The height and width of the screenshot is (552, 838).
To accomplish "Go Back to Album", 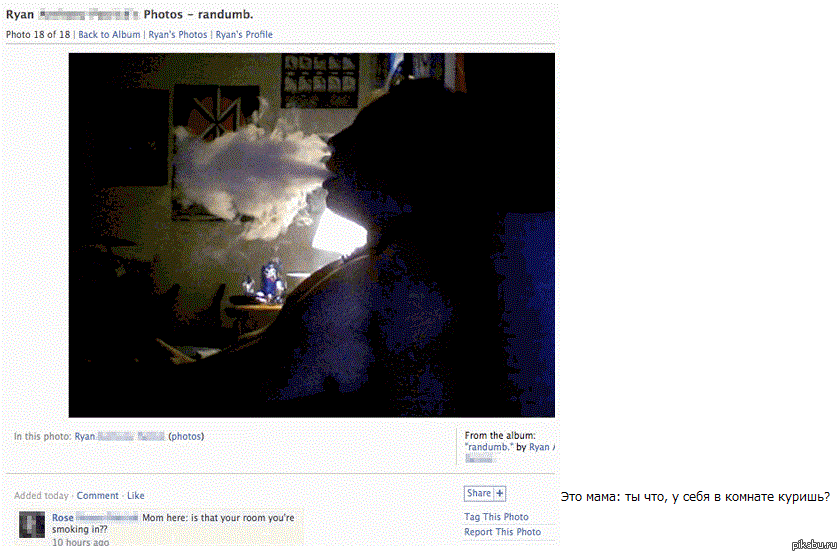I will point(109,34).
